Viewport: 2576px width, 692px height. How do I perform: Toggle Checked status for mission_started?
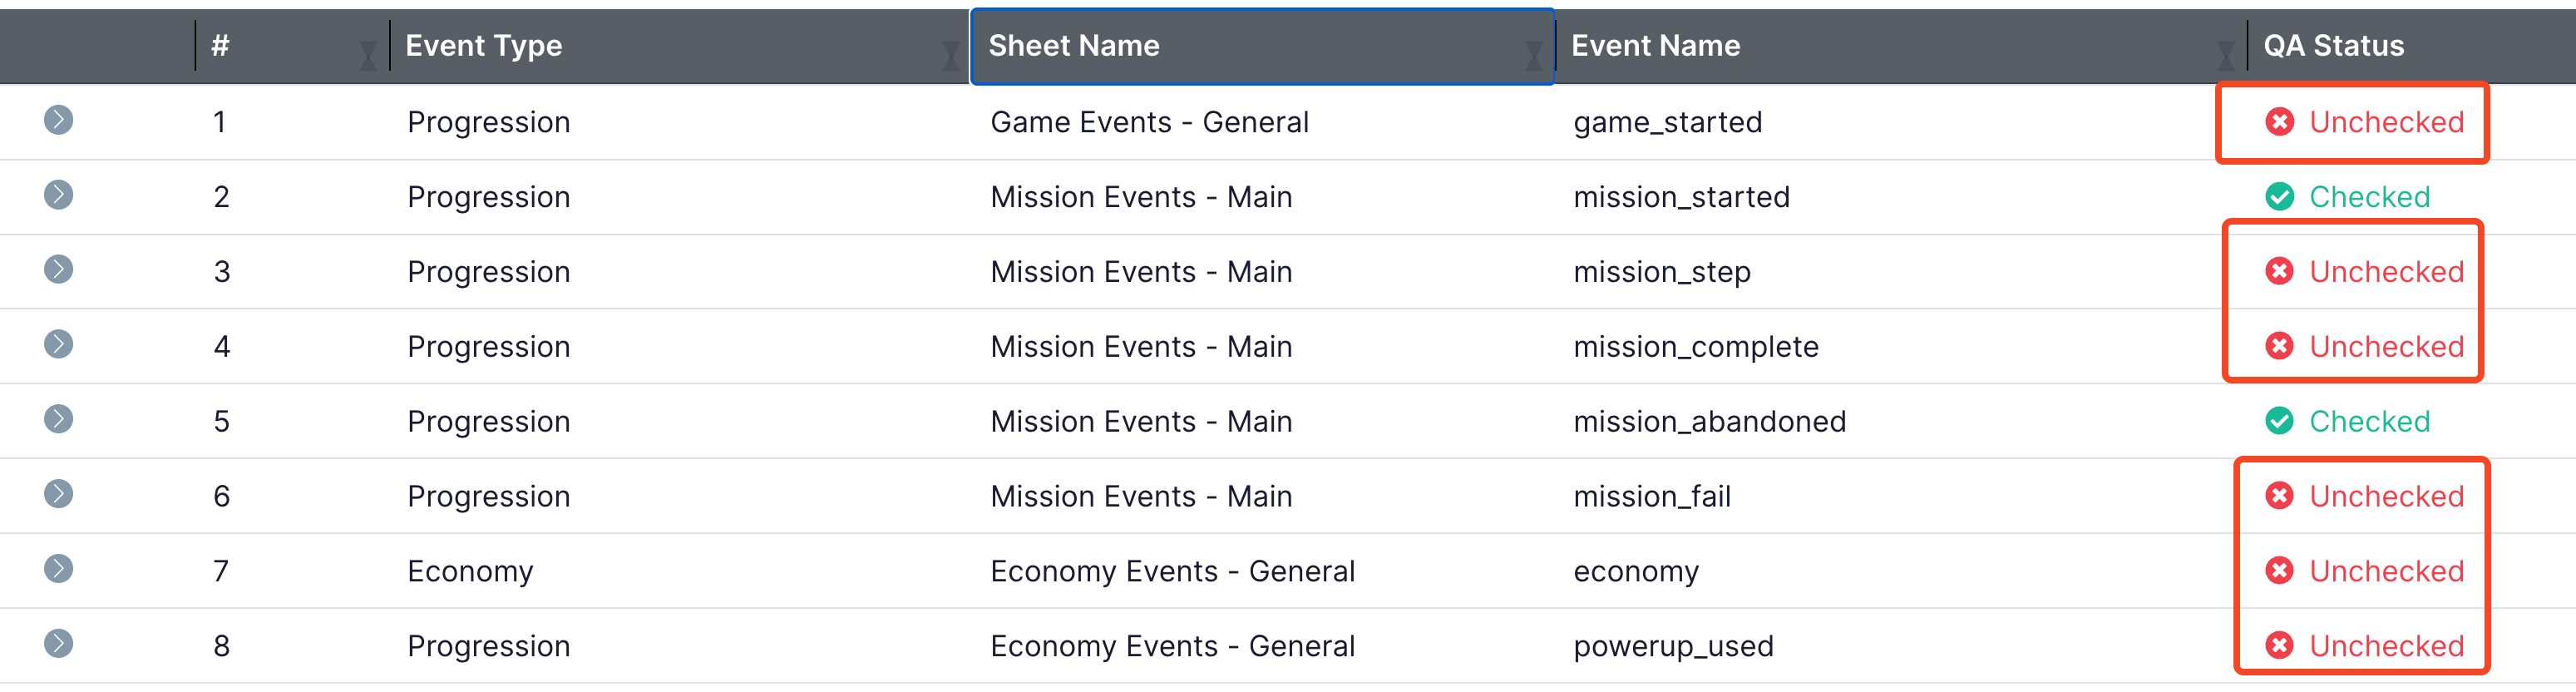pos(2347,197)
